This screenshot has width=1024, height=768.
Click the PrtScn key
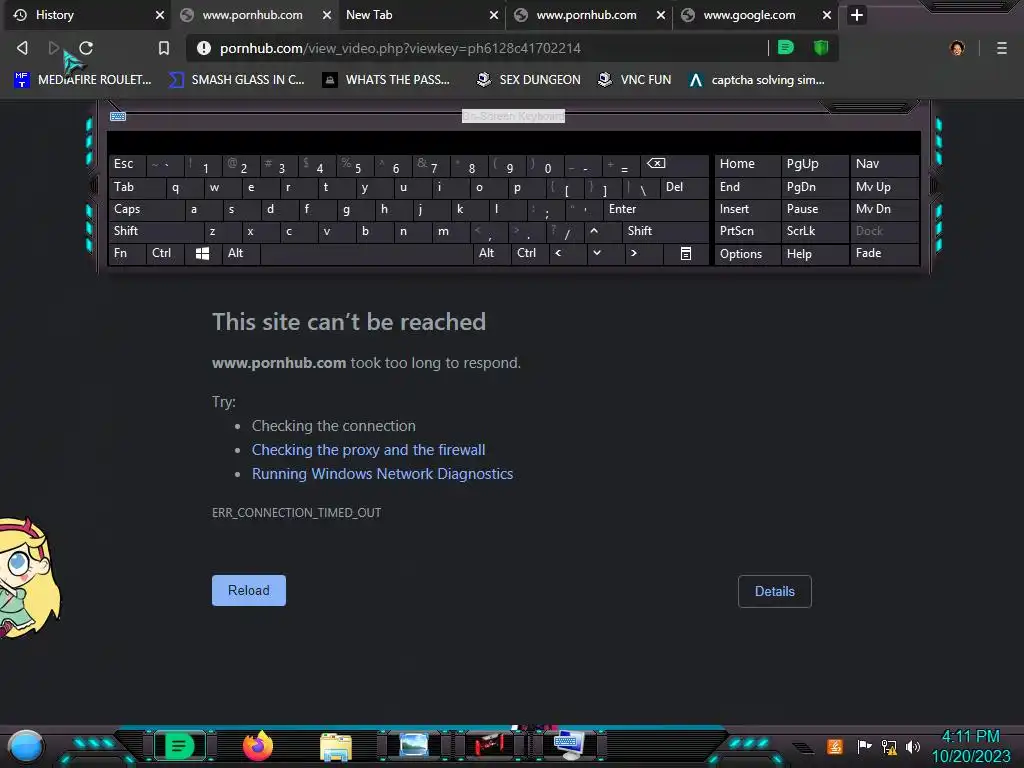(x=747, y=231)
